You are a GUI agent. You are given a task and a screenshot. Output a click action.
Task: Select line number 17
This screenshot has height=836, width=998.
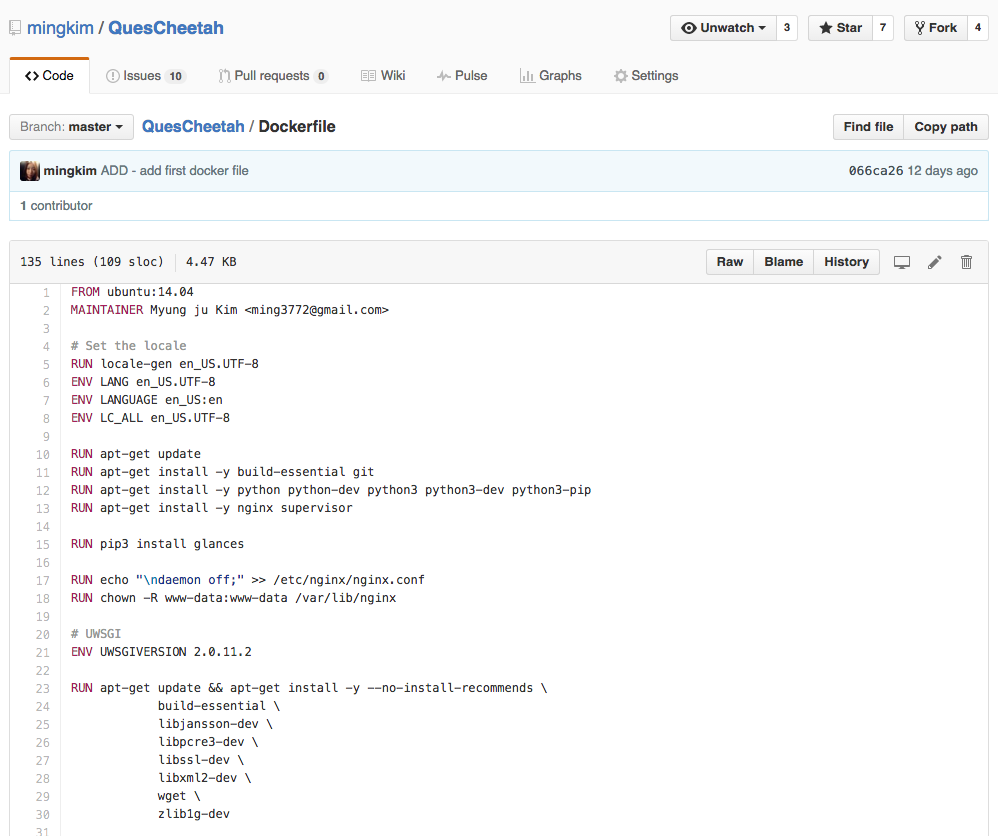[43, 581]
